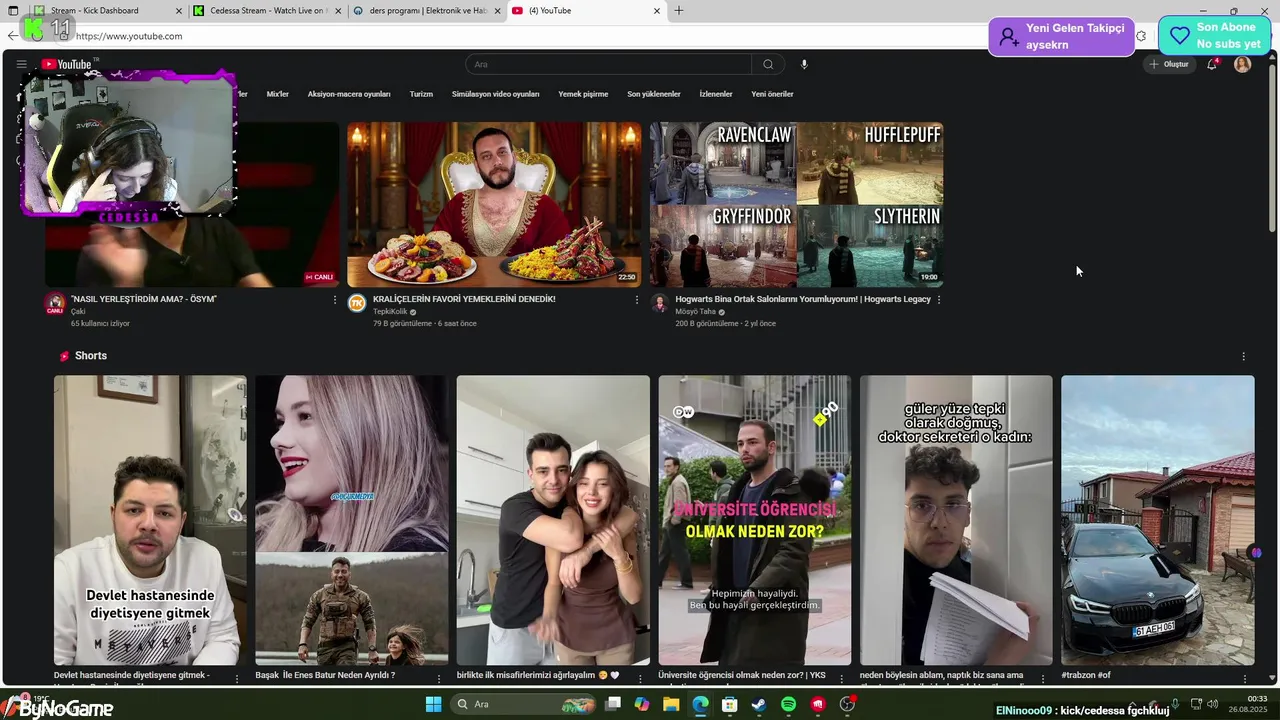
Task: Open options for birlikte ilk misafirlerimizi short
Action: pos(640,678)
